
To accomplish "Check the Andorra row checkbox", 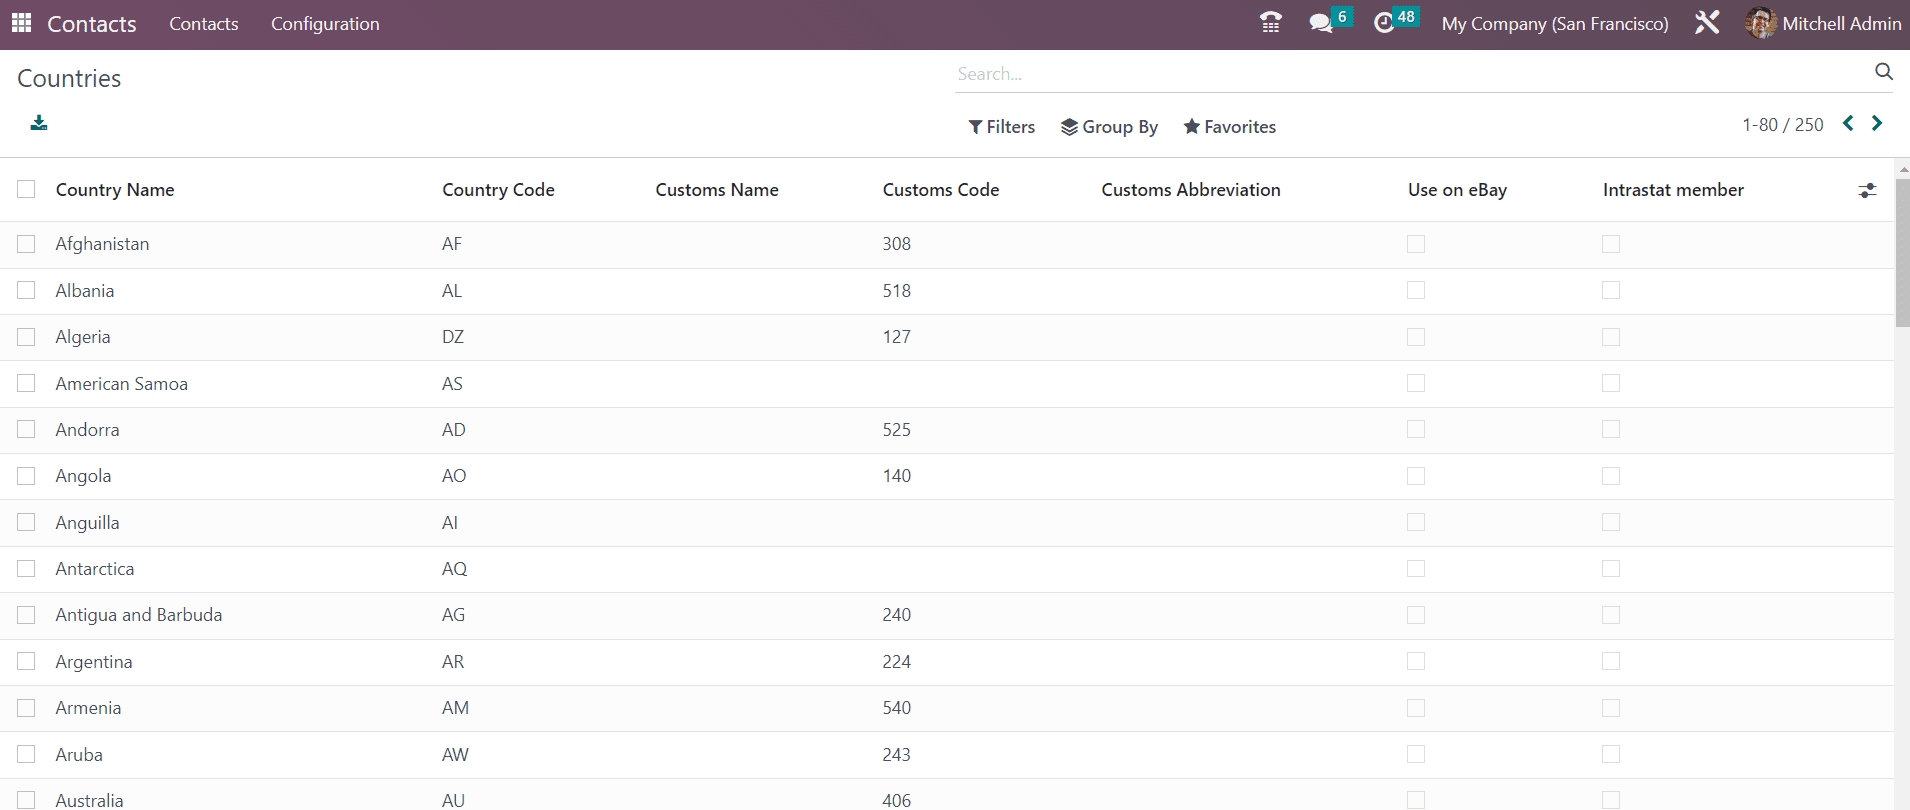I will coord(26,429).
